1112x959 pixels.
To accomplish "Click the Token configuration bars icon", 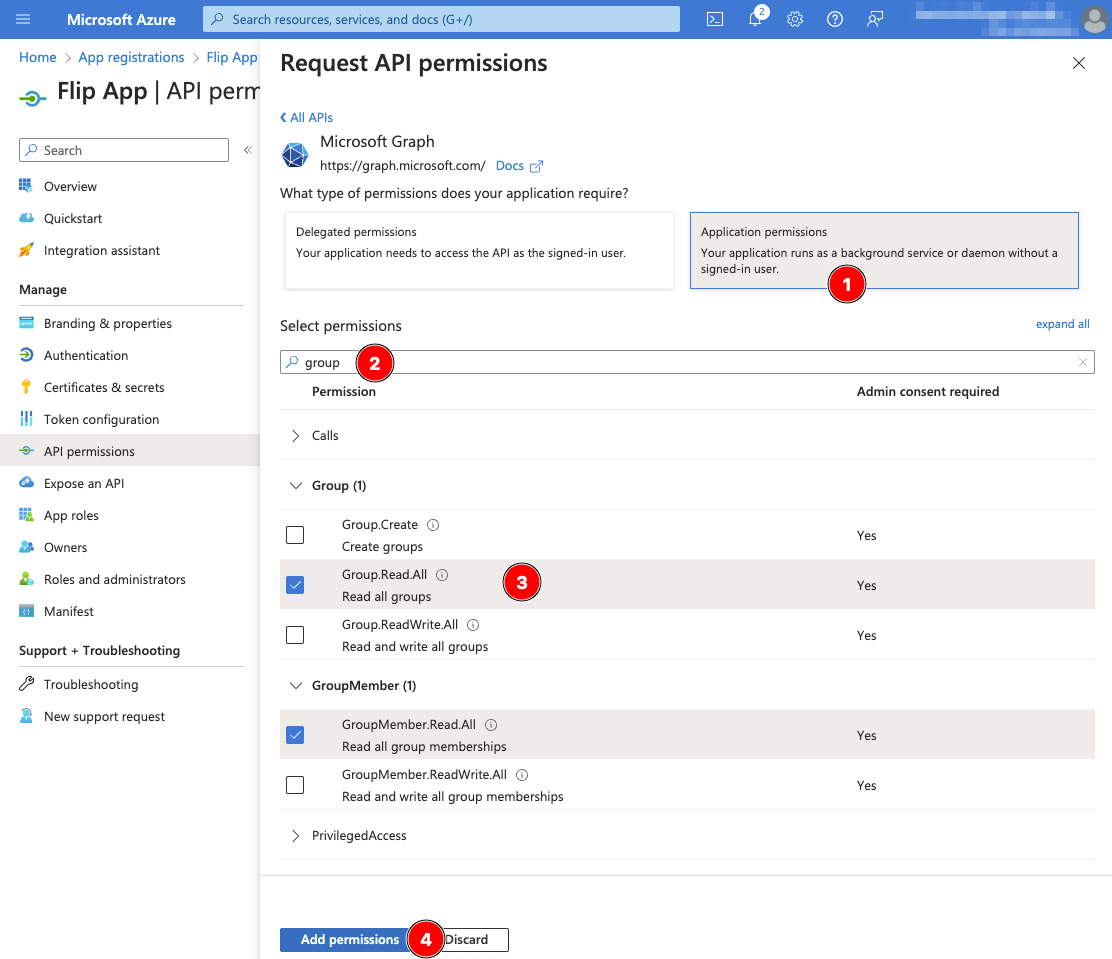I will tap(26, 418).
